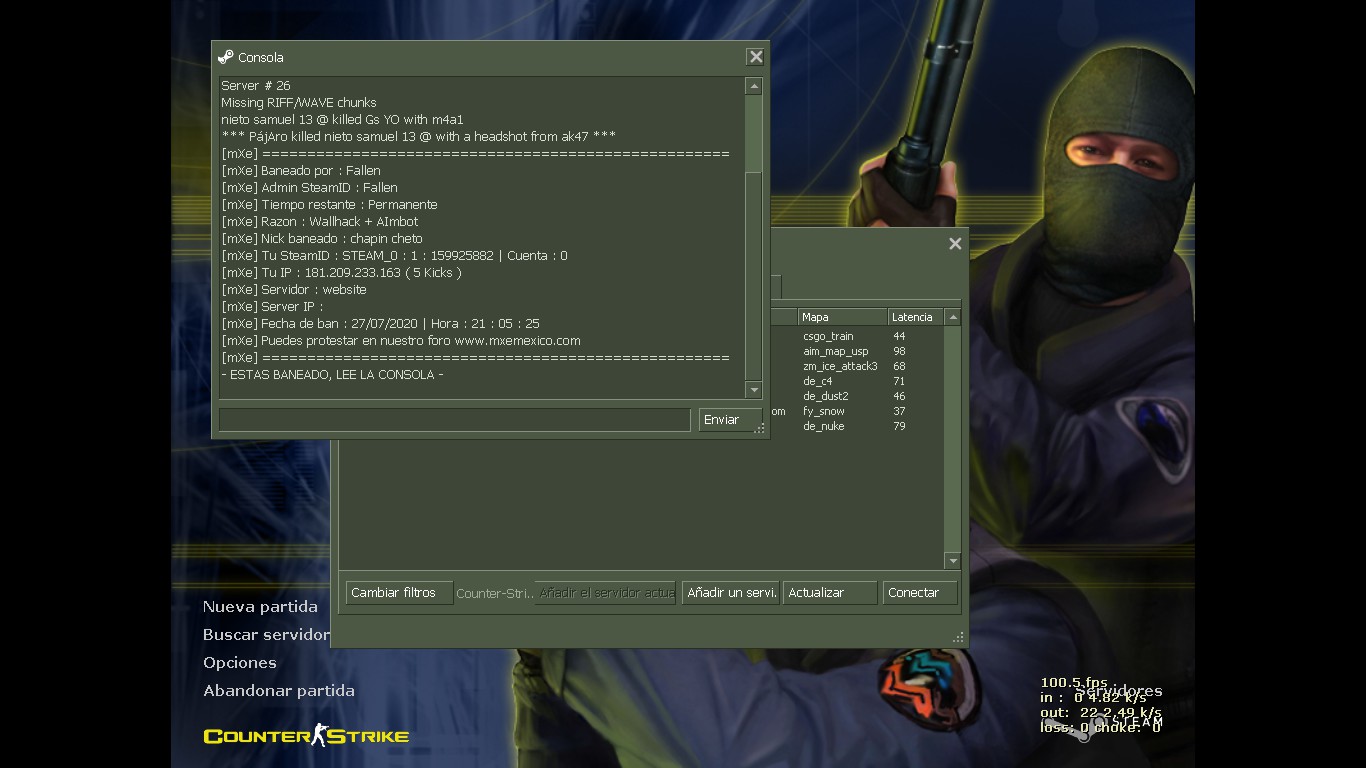Image resolution: width=1366 pixels, height=768 pixels.
Task: Click console line with Fecha de ban
Action: click(380, 324)
